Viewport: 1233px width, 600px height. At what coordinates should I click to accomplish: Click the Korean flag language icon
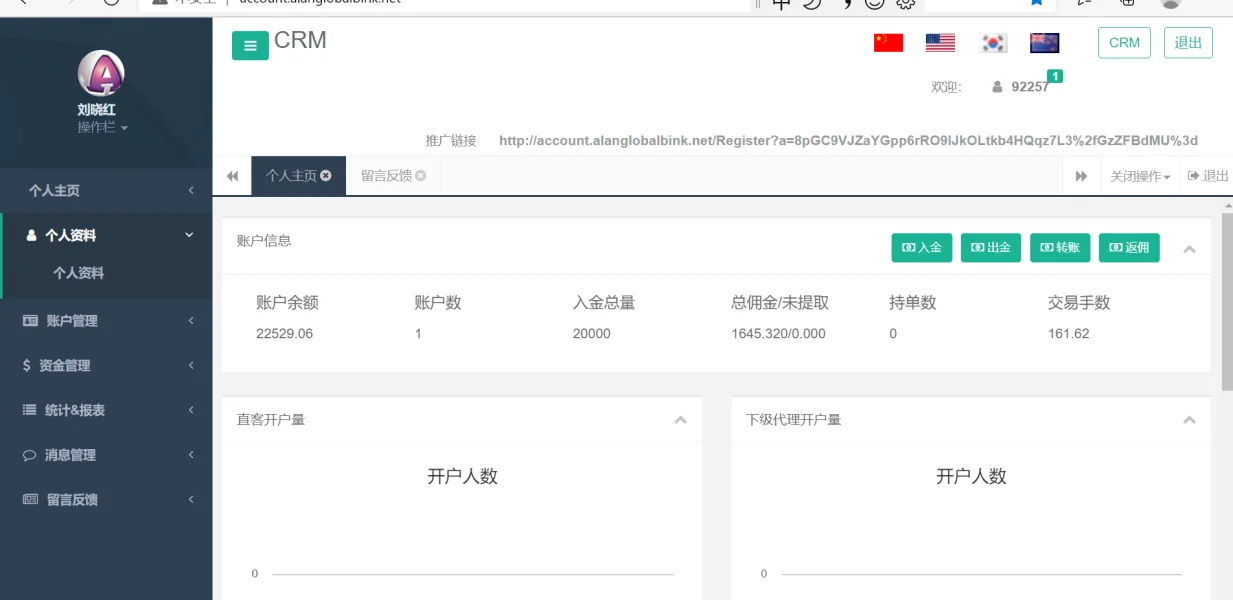992,44
